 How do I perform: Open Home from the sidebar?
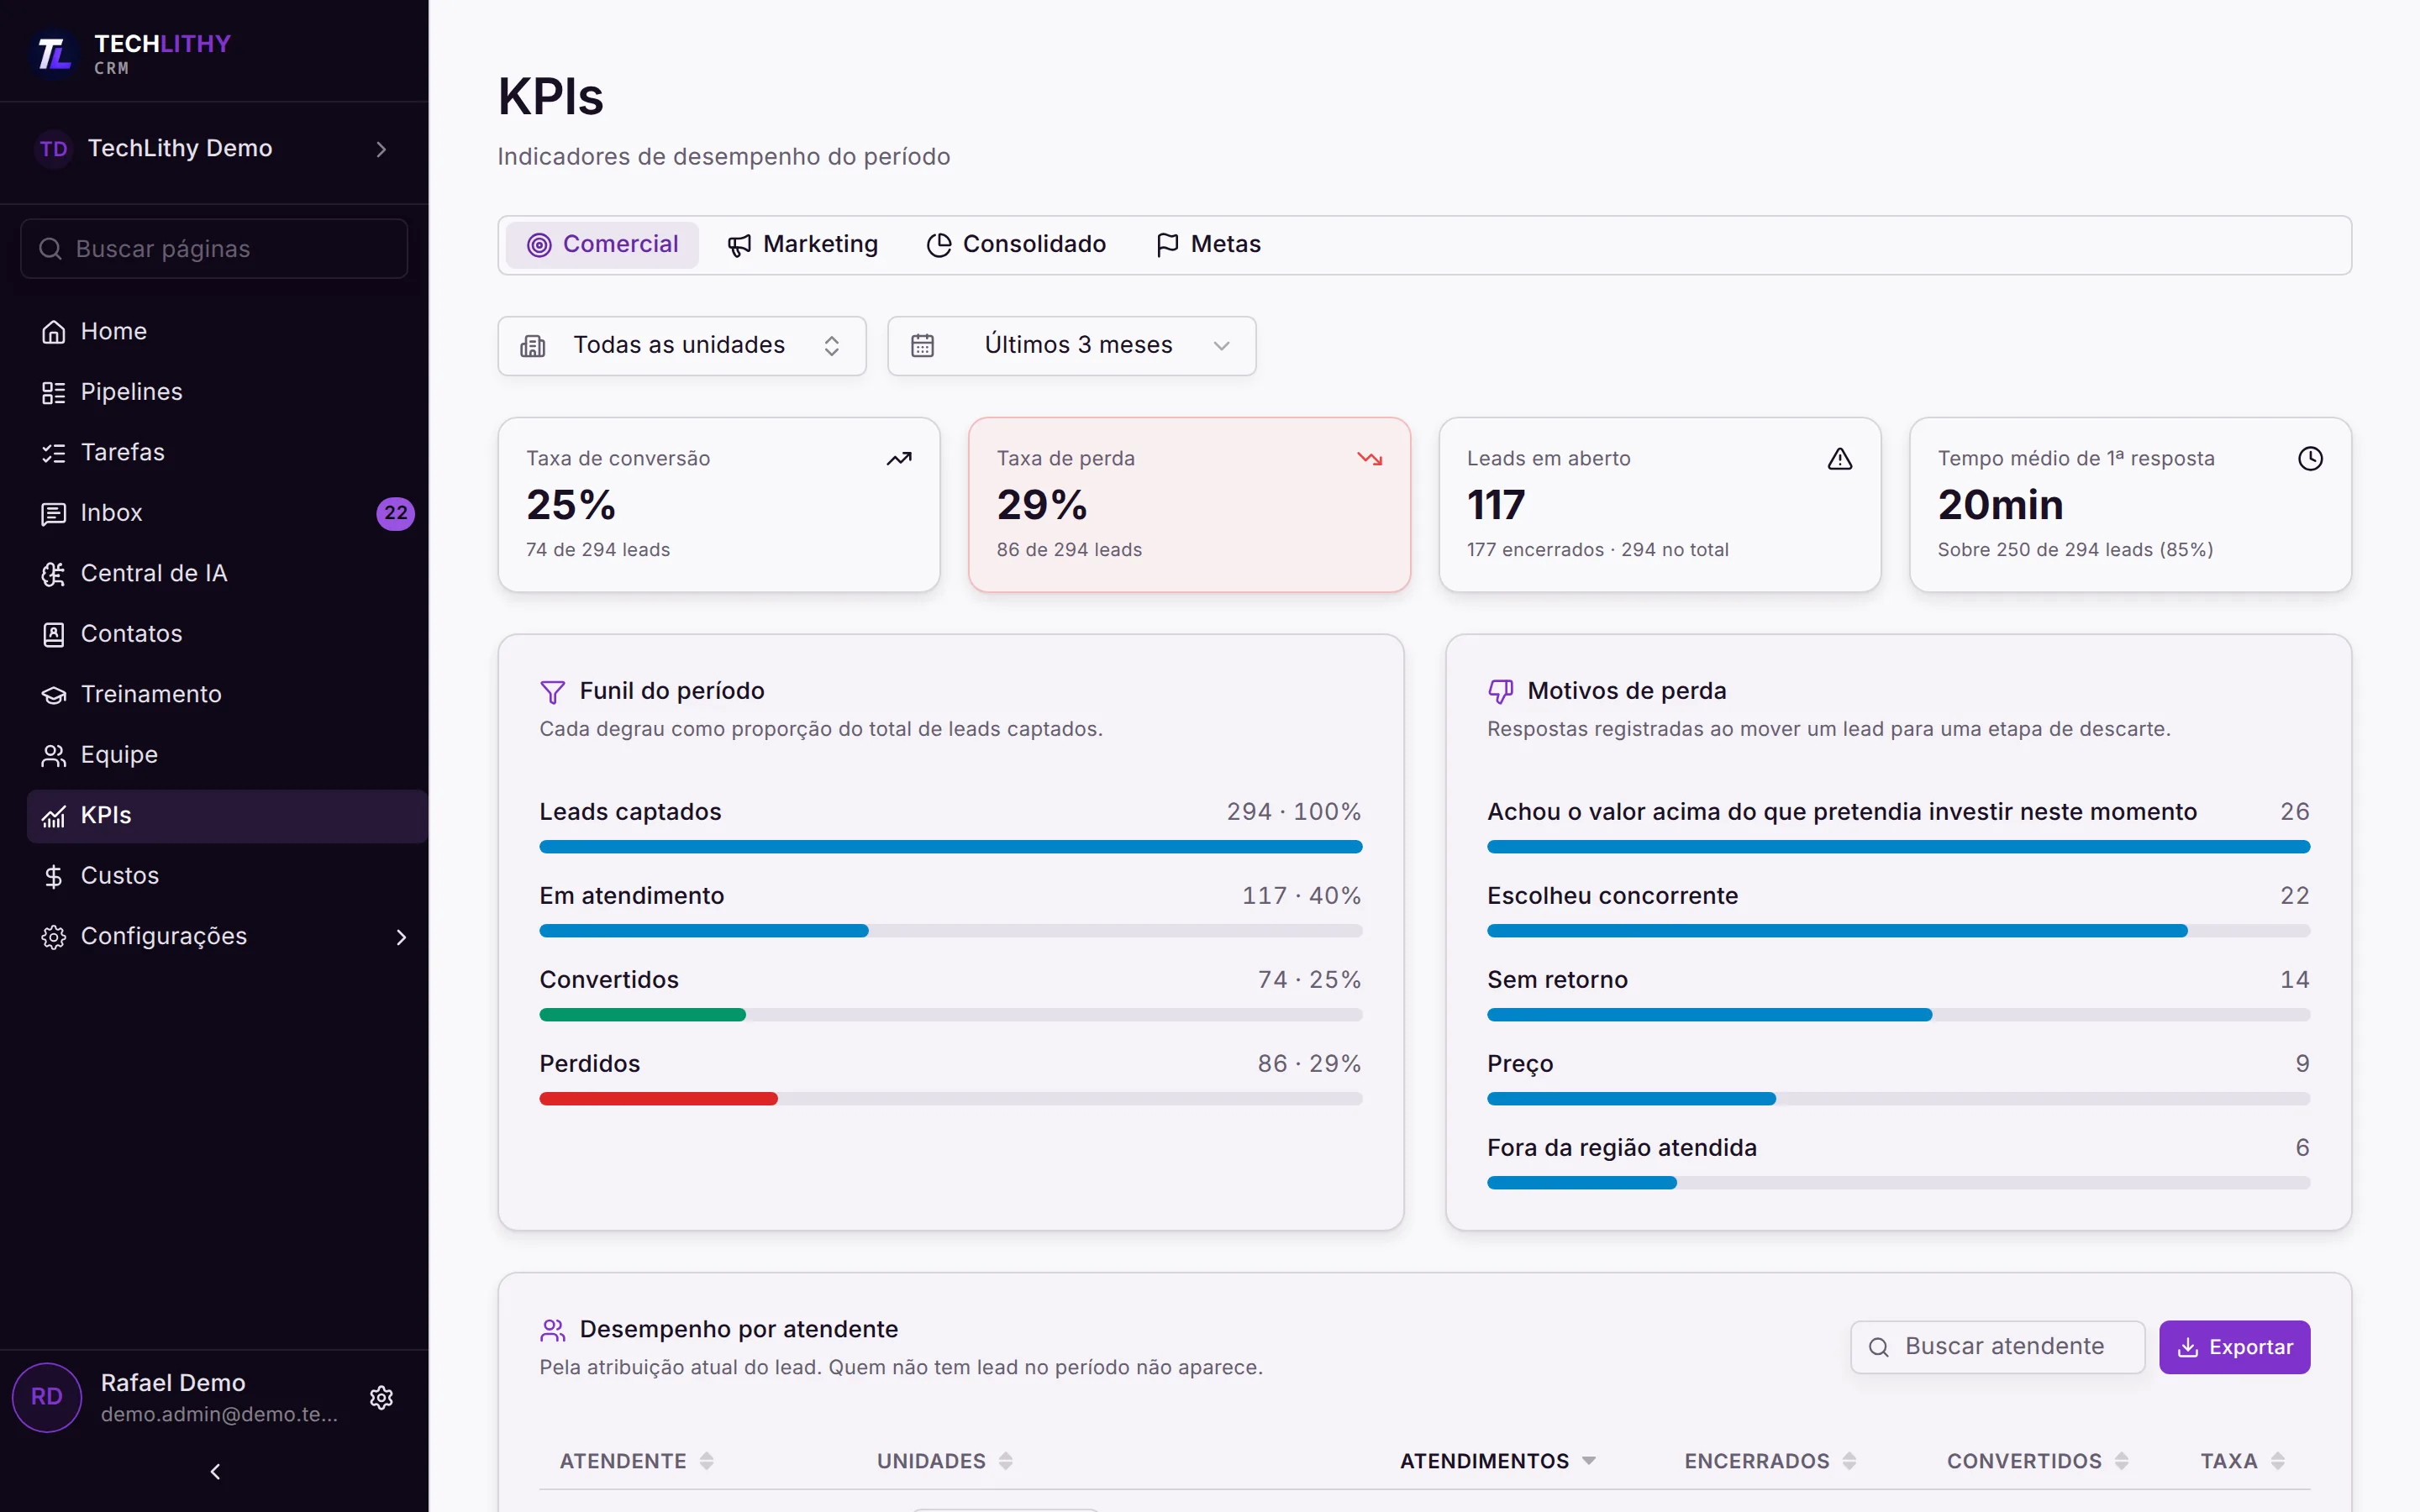pyautogui.click(x=227, y=331)
